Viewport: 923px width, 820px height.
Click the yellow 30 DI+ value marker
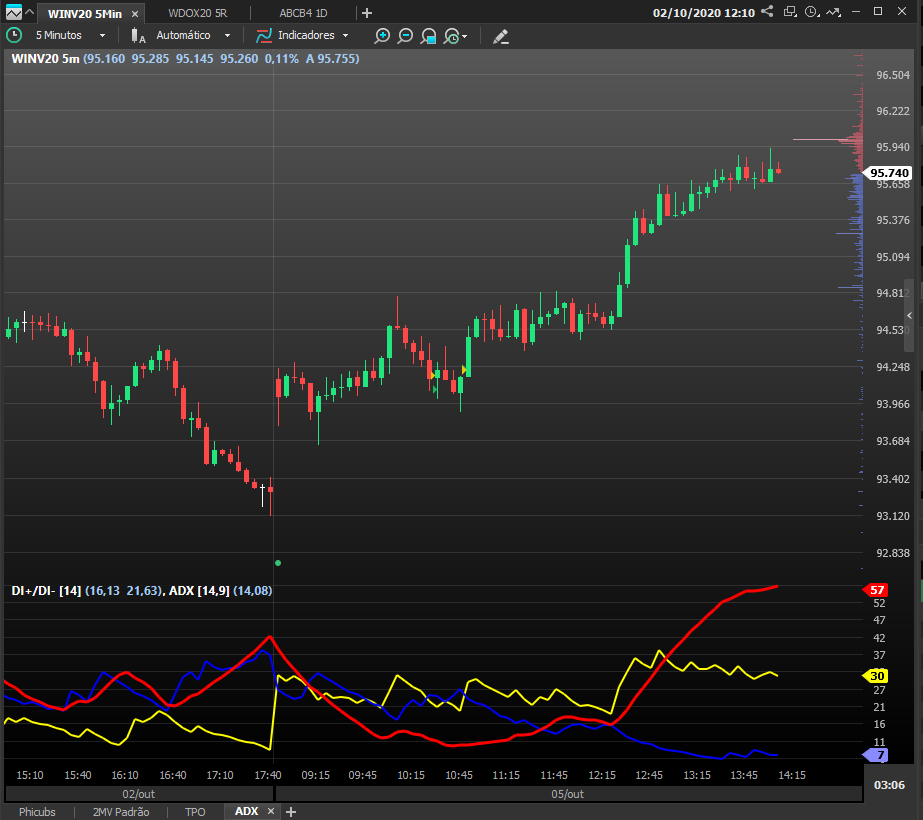876,676
